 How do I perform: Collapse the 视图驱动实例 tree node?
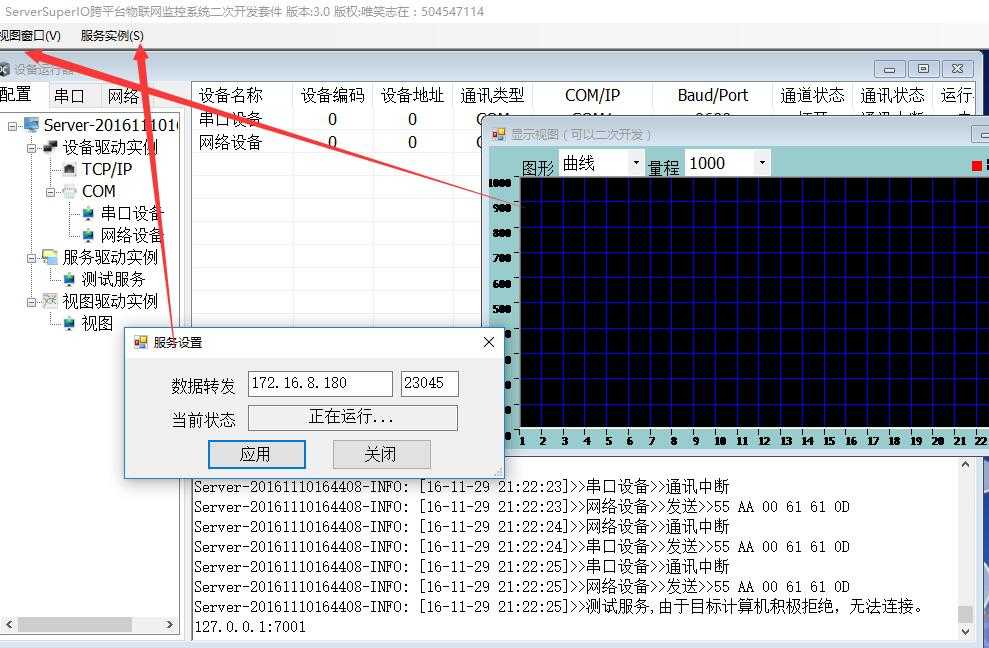tap(31, 302)
